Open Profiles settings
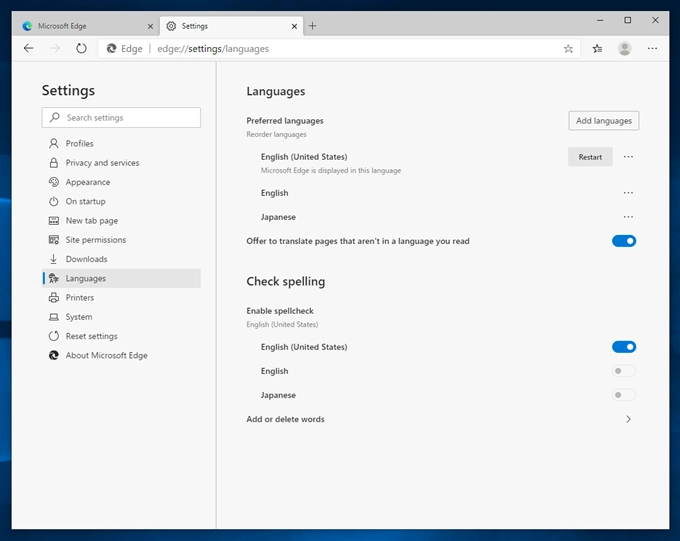 click(x=121, y=143)
